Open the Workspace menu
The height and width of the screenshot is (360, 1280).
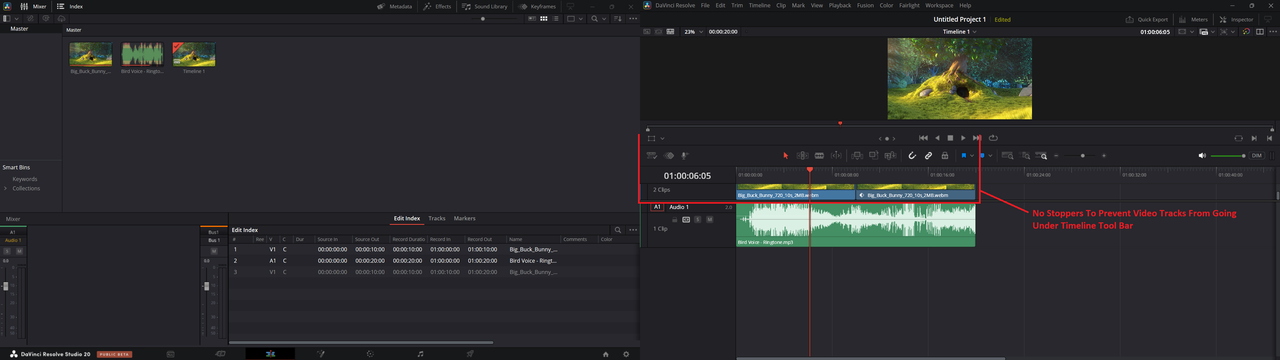939,5
